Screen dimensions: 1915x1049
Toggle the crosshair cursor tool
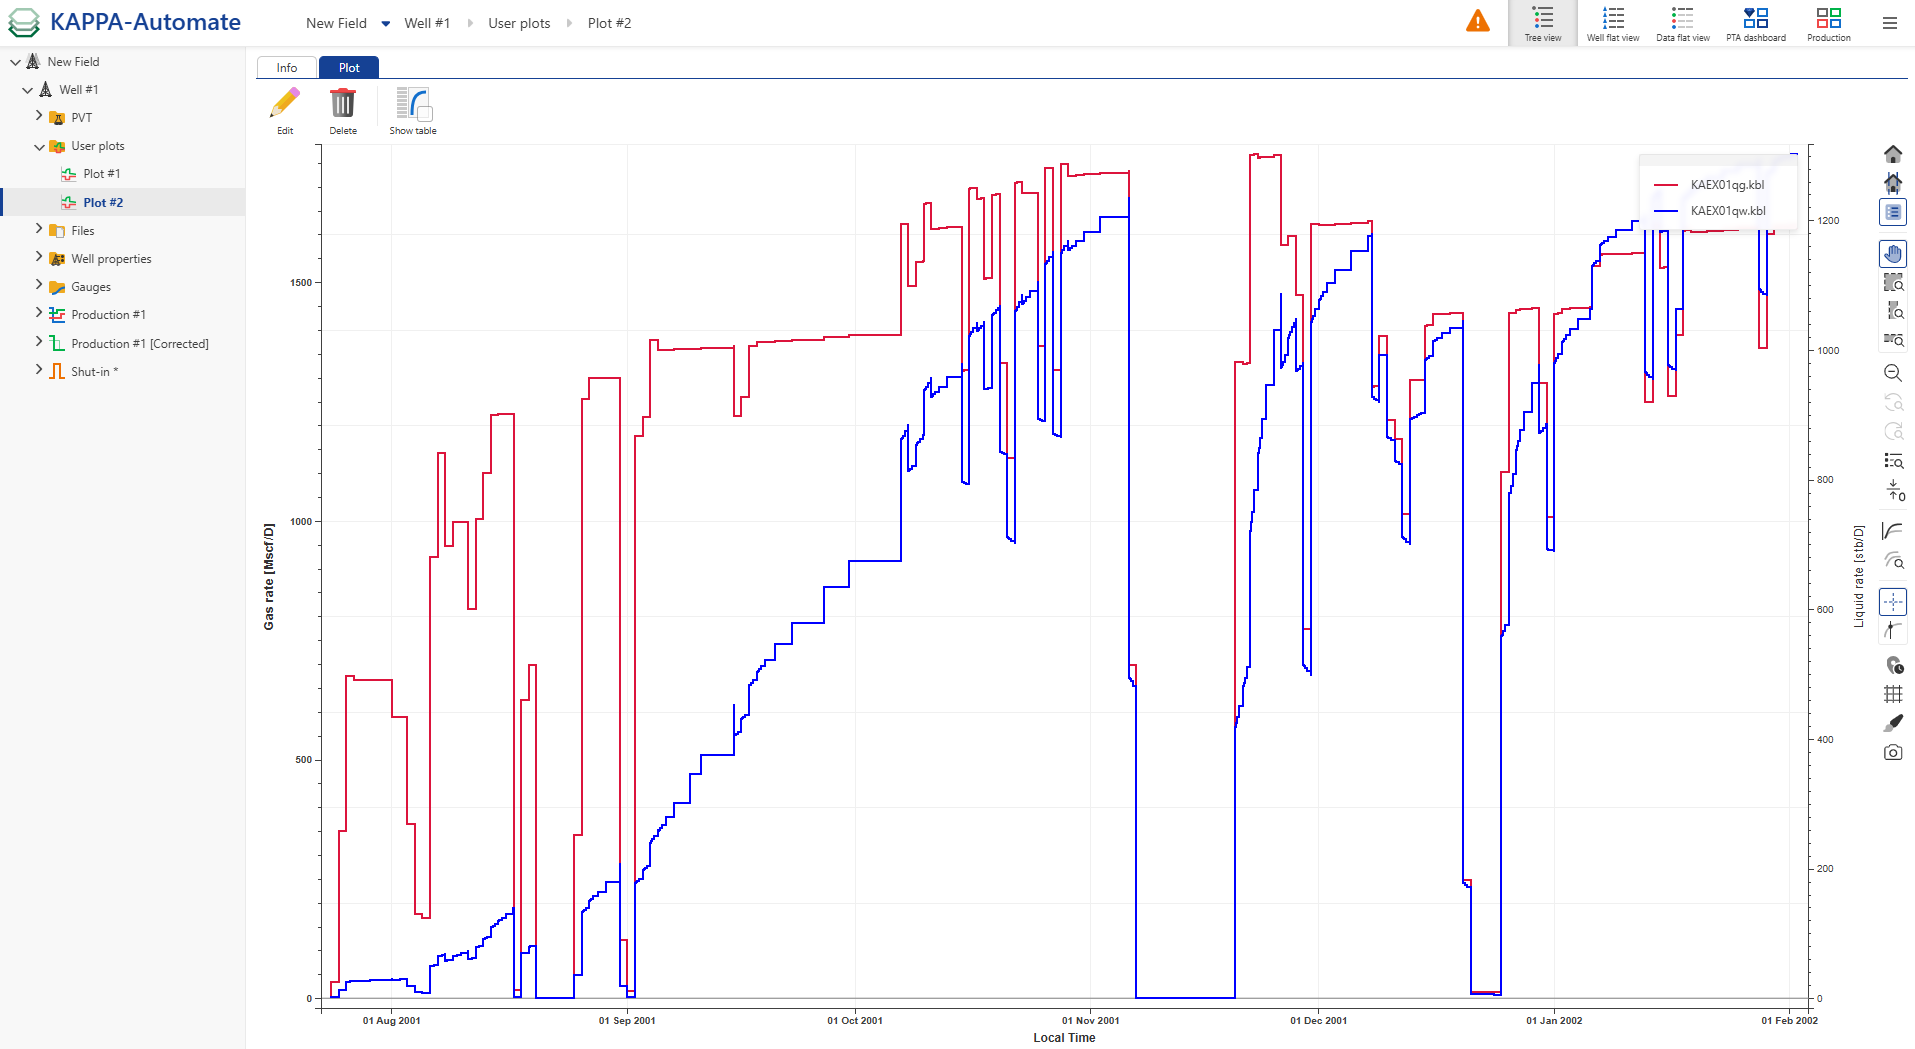point(1893,602)
